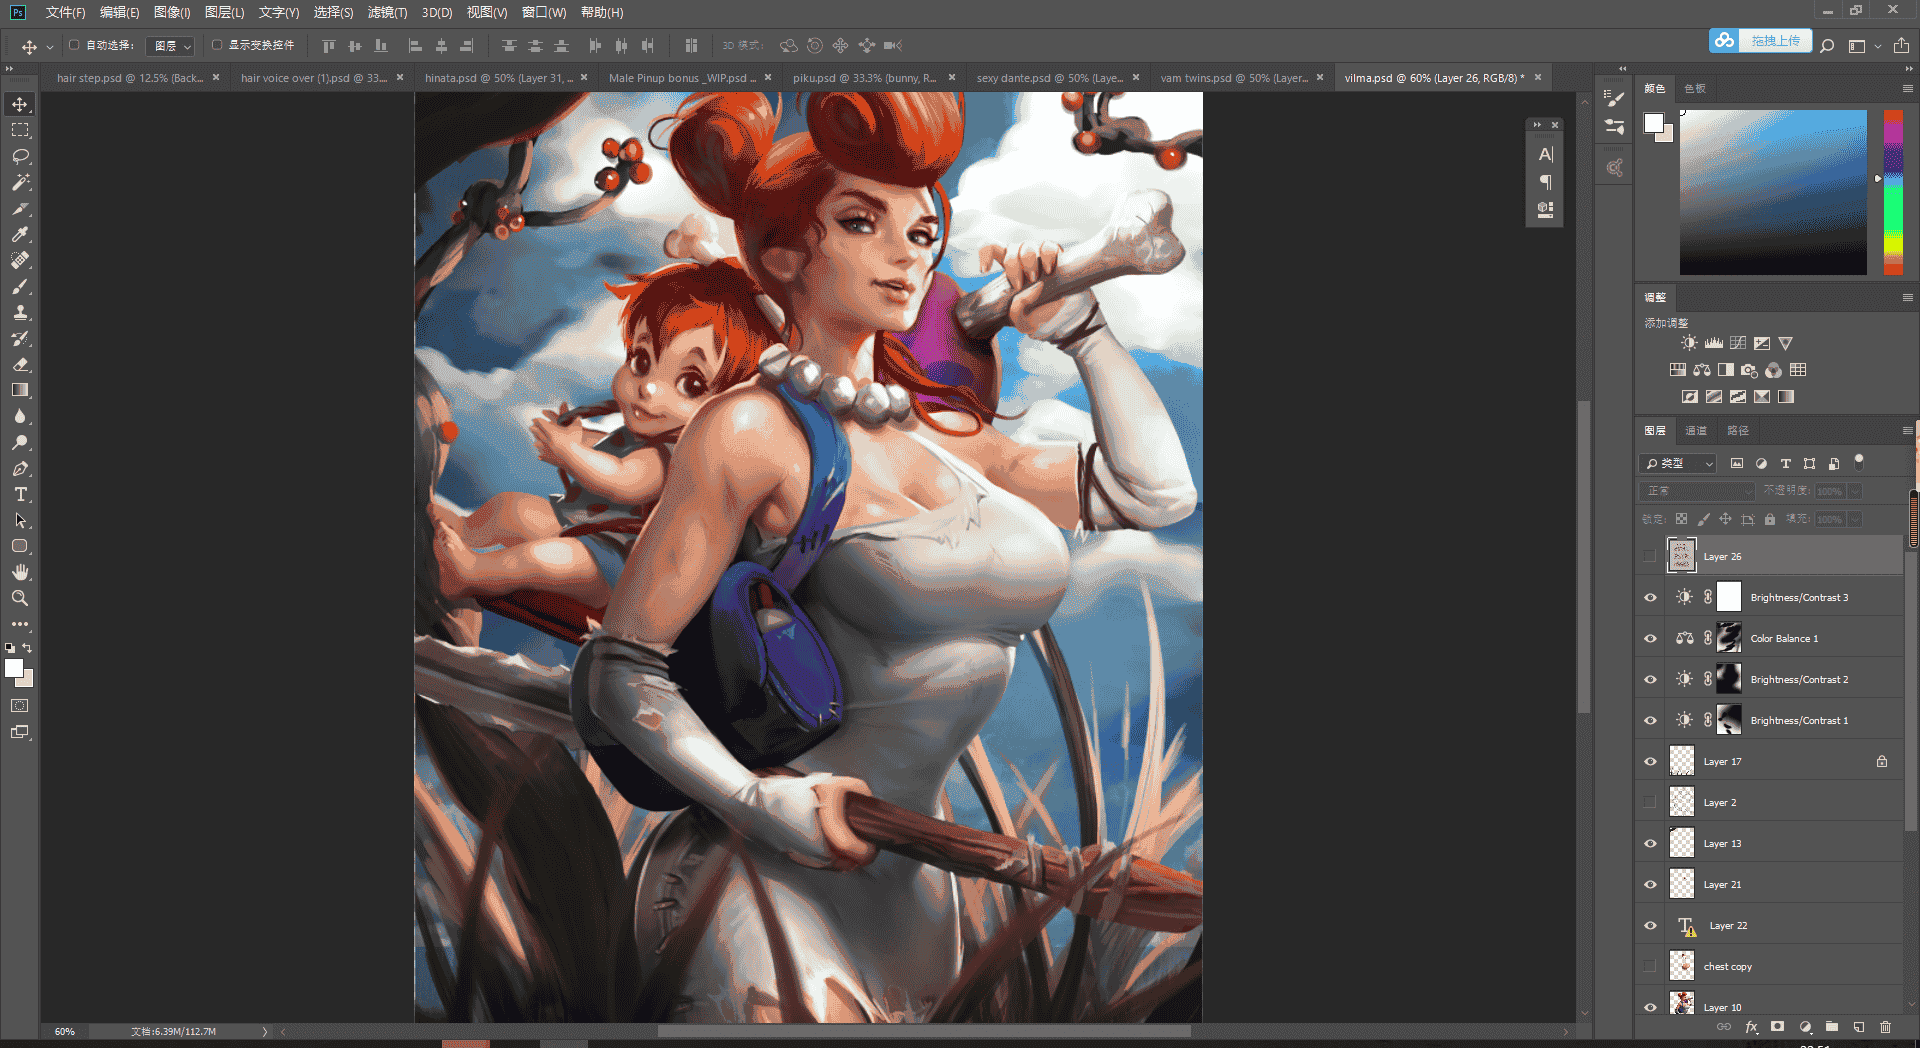Show the chest copy layer

[1650, 967]
